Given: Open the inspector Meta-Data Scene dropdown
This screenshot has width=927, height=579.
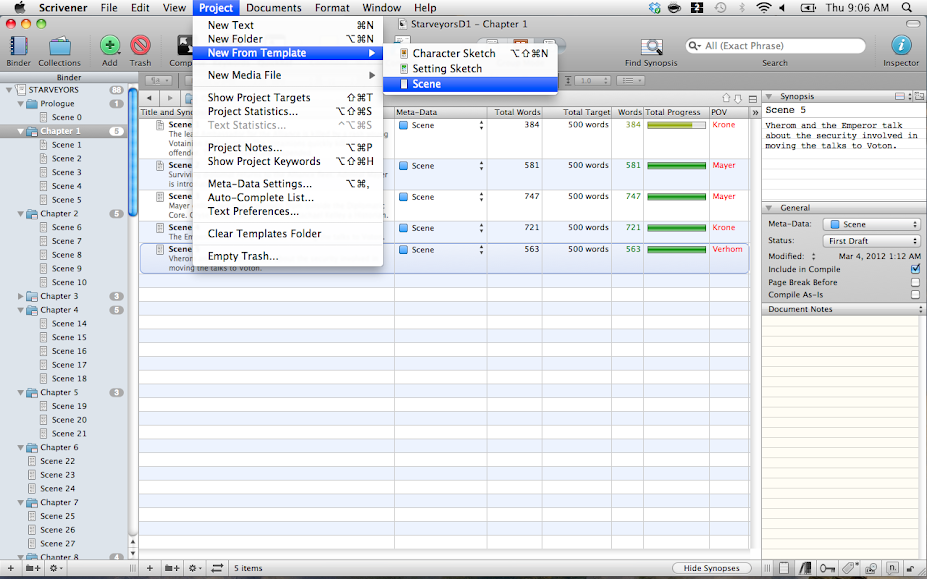Looking at the screenshot, I should coord(872,224).
